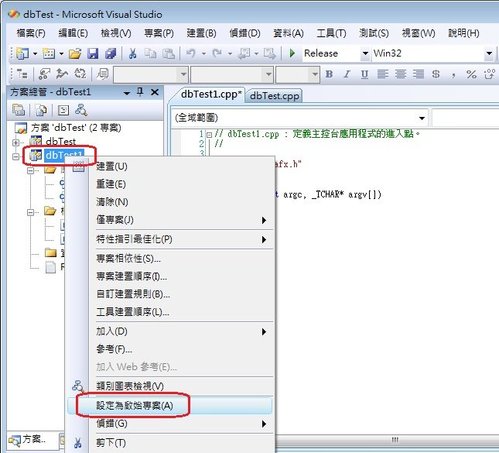Open the Release configuration dropdown

click(365, 53)
